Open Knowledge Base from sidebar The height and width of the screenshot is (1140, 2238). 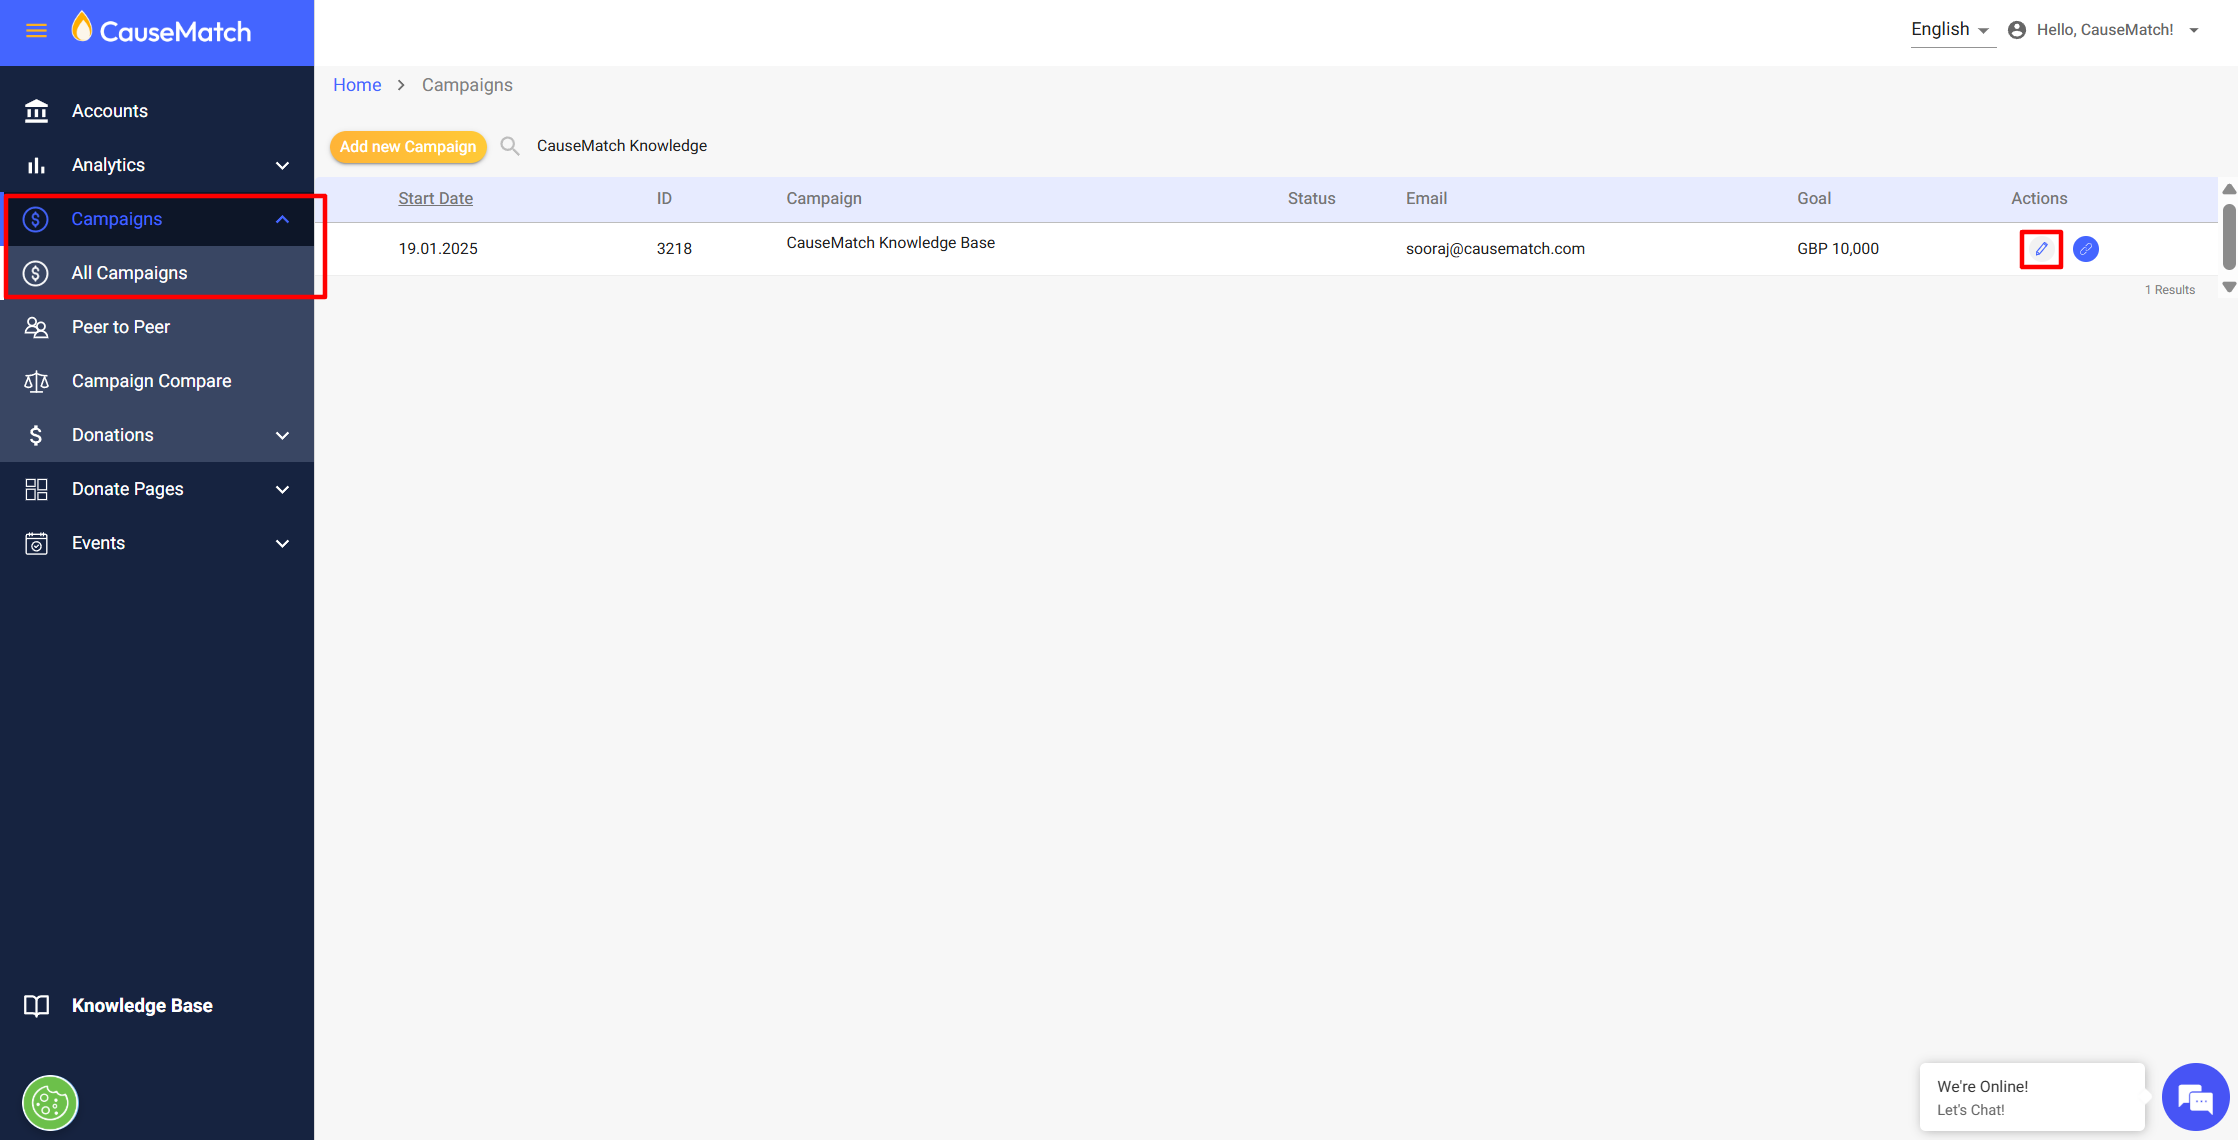click(x=141, y=1006)
